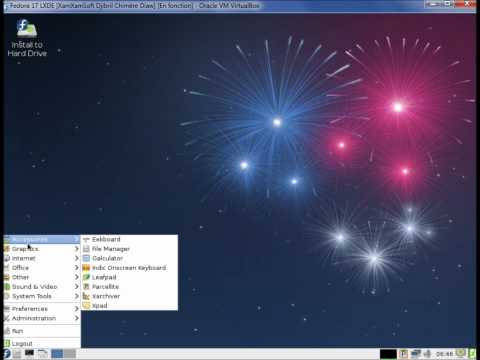Open the Install to Hard Drive desktop icon
The height and width of the screenshot is (360, 480).
(27, 38)
